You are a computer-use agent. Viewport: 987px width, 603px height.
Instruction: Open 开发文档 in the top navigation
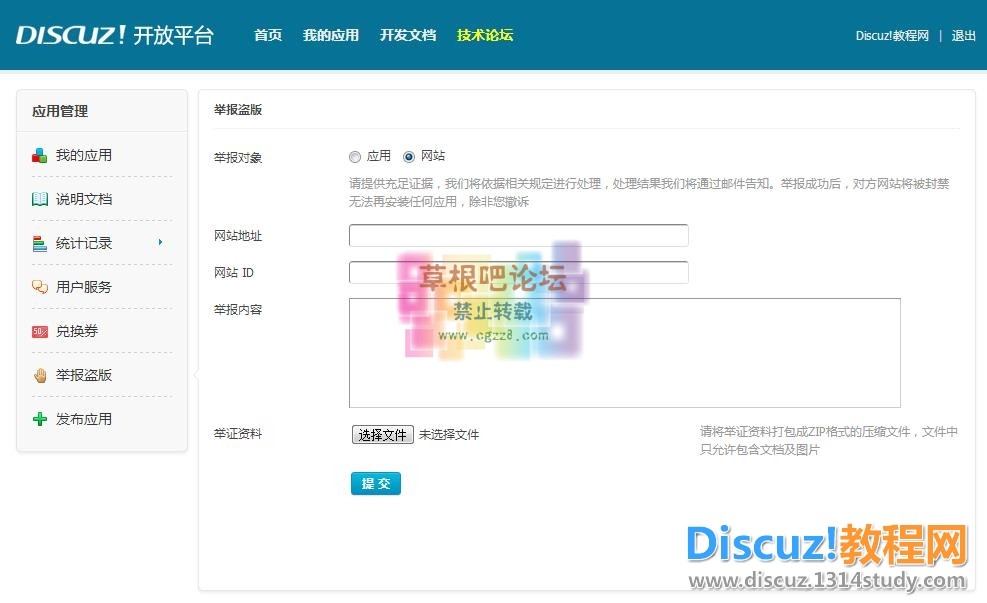(x=408, y=35)
